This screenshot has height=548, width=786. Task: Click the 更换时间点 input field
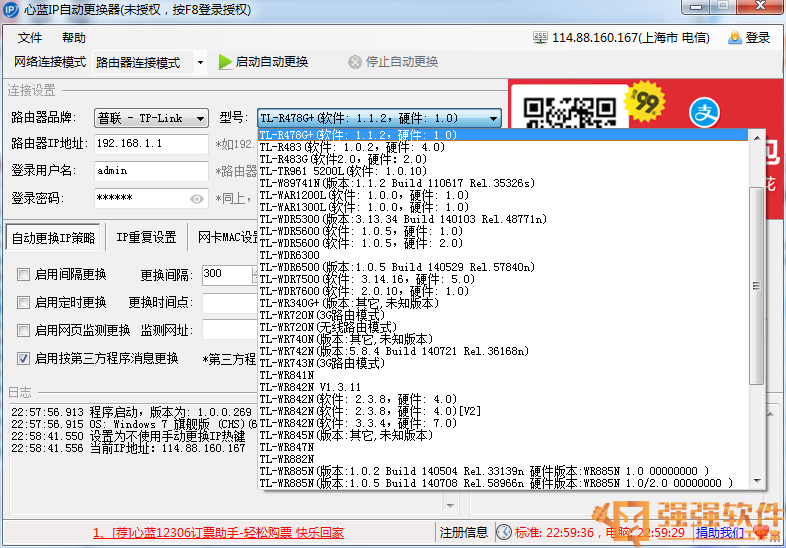coord(229,303)
